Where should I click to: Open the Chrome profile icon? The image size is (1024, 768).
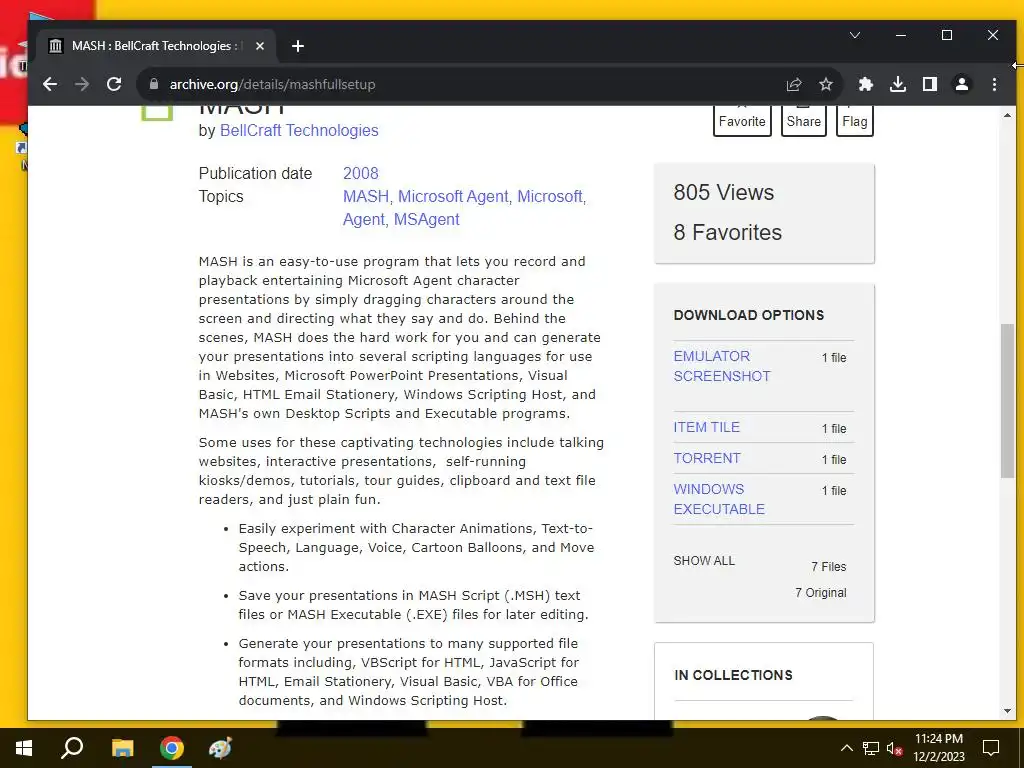click(962, 84)
